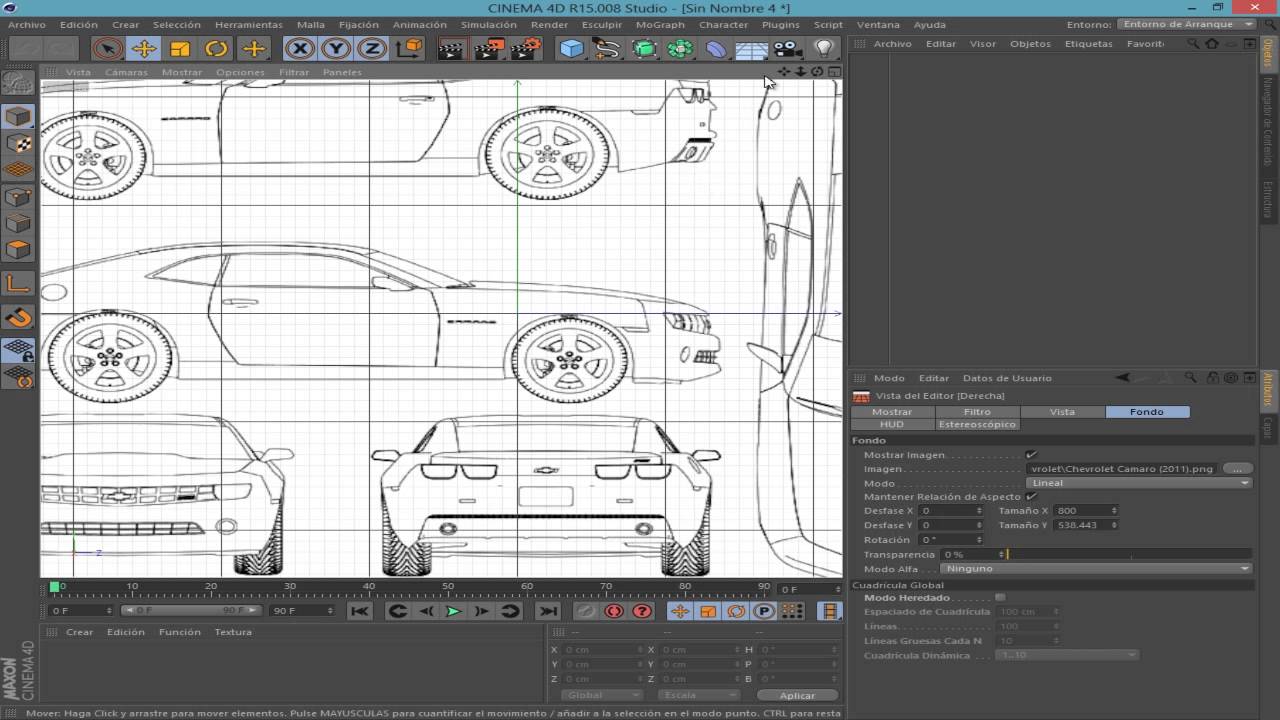Screen dimensions: 1280x720
Task: Toggle Modo Heredado checkbox
Action: click(x=1000, y=597)
